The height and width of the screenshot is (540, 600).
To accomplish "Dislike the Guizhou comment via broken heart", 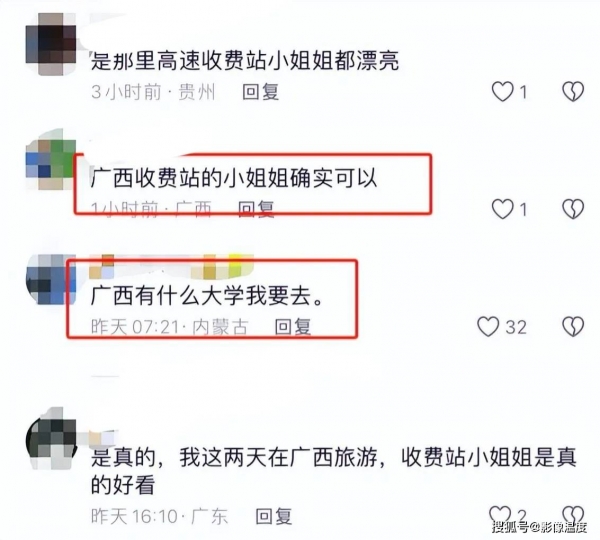I will [573, 92].
